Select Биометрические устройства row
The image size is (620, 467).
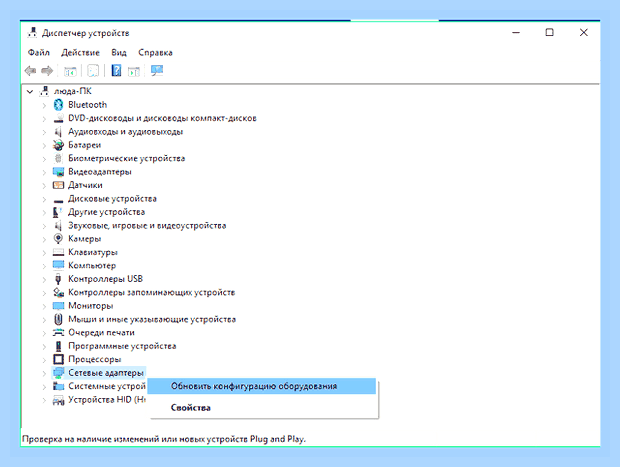(x=127, y=159)
